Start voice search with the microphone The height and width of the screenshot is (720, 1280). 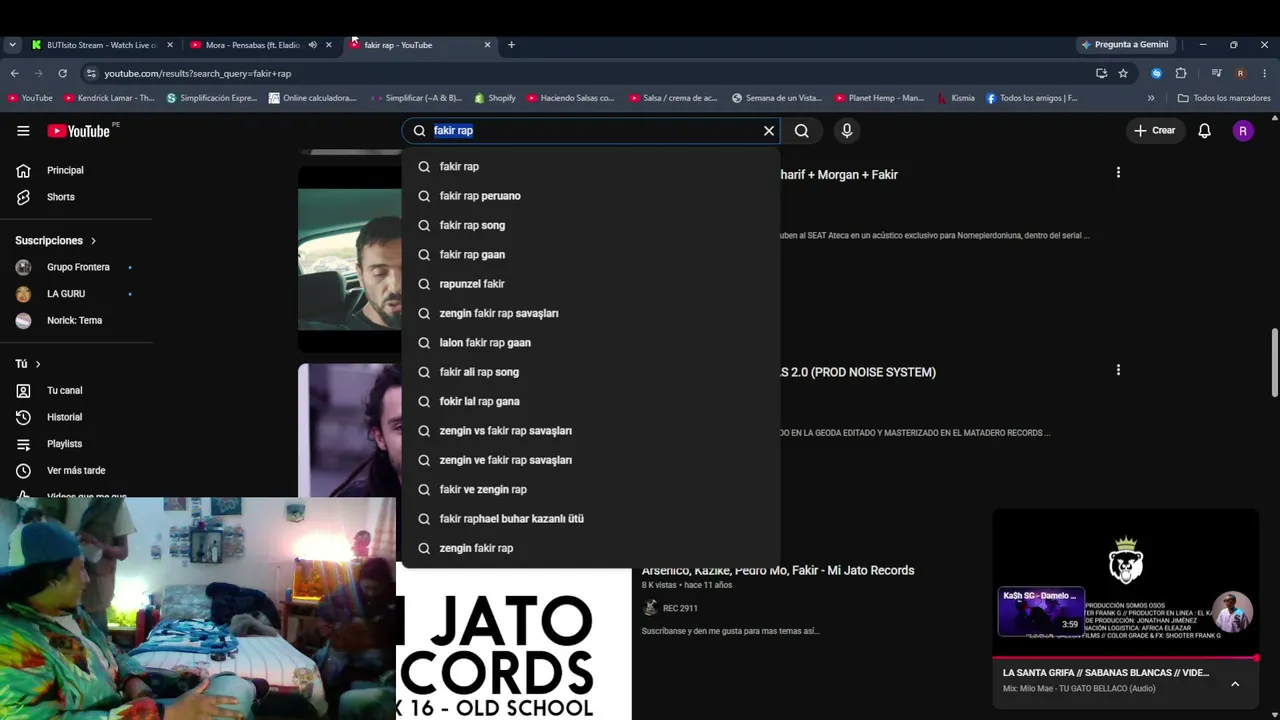(x=847, y=131)
